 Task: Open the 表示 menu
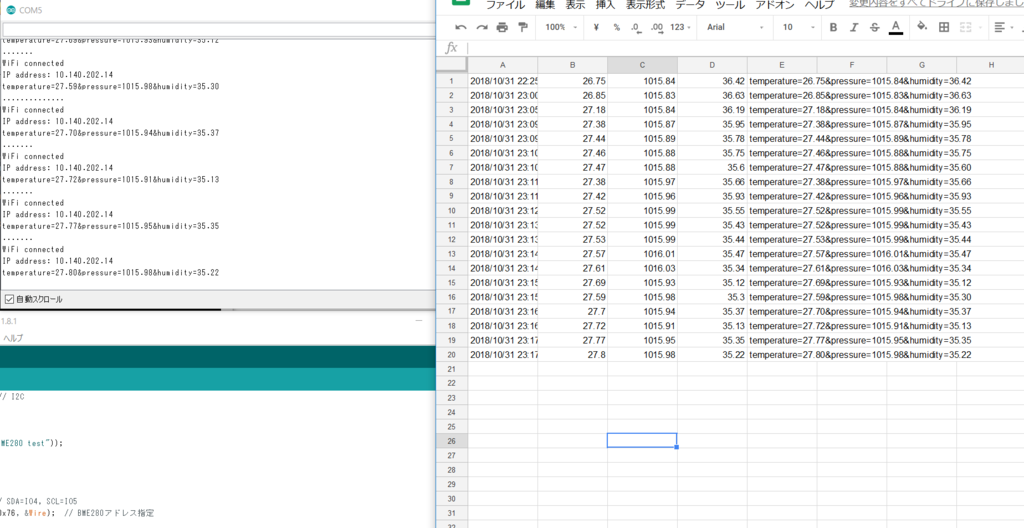tap(575, 5)
